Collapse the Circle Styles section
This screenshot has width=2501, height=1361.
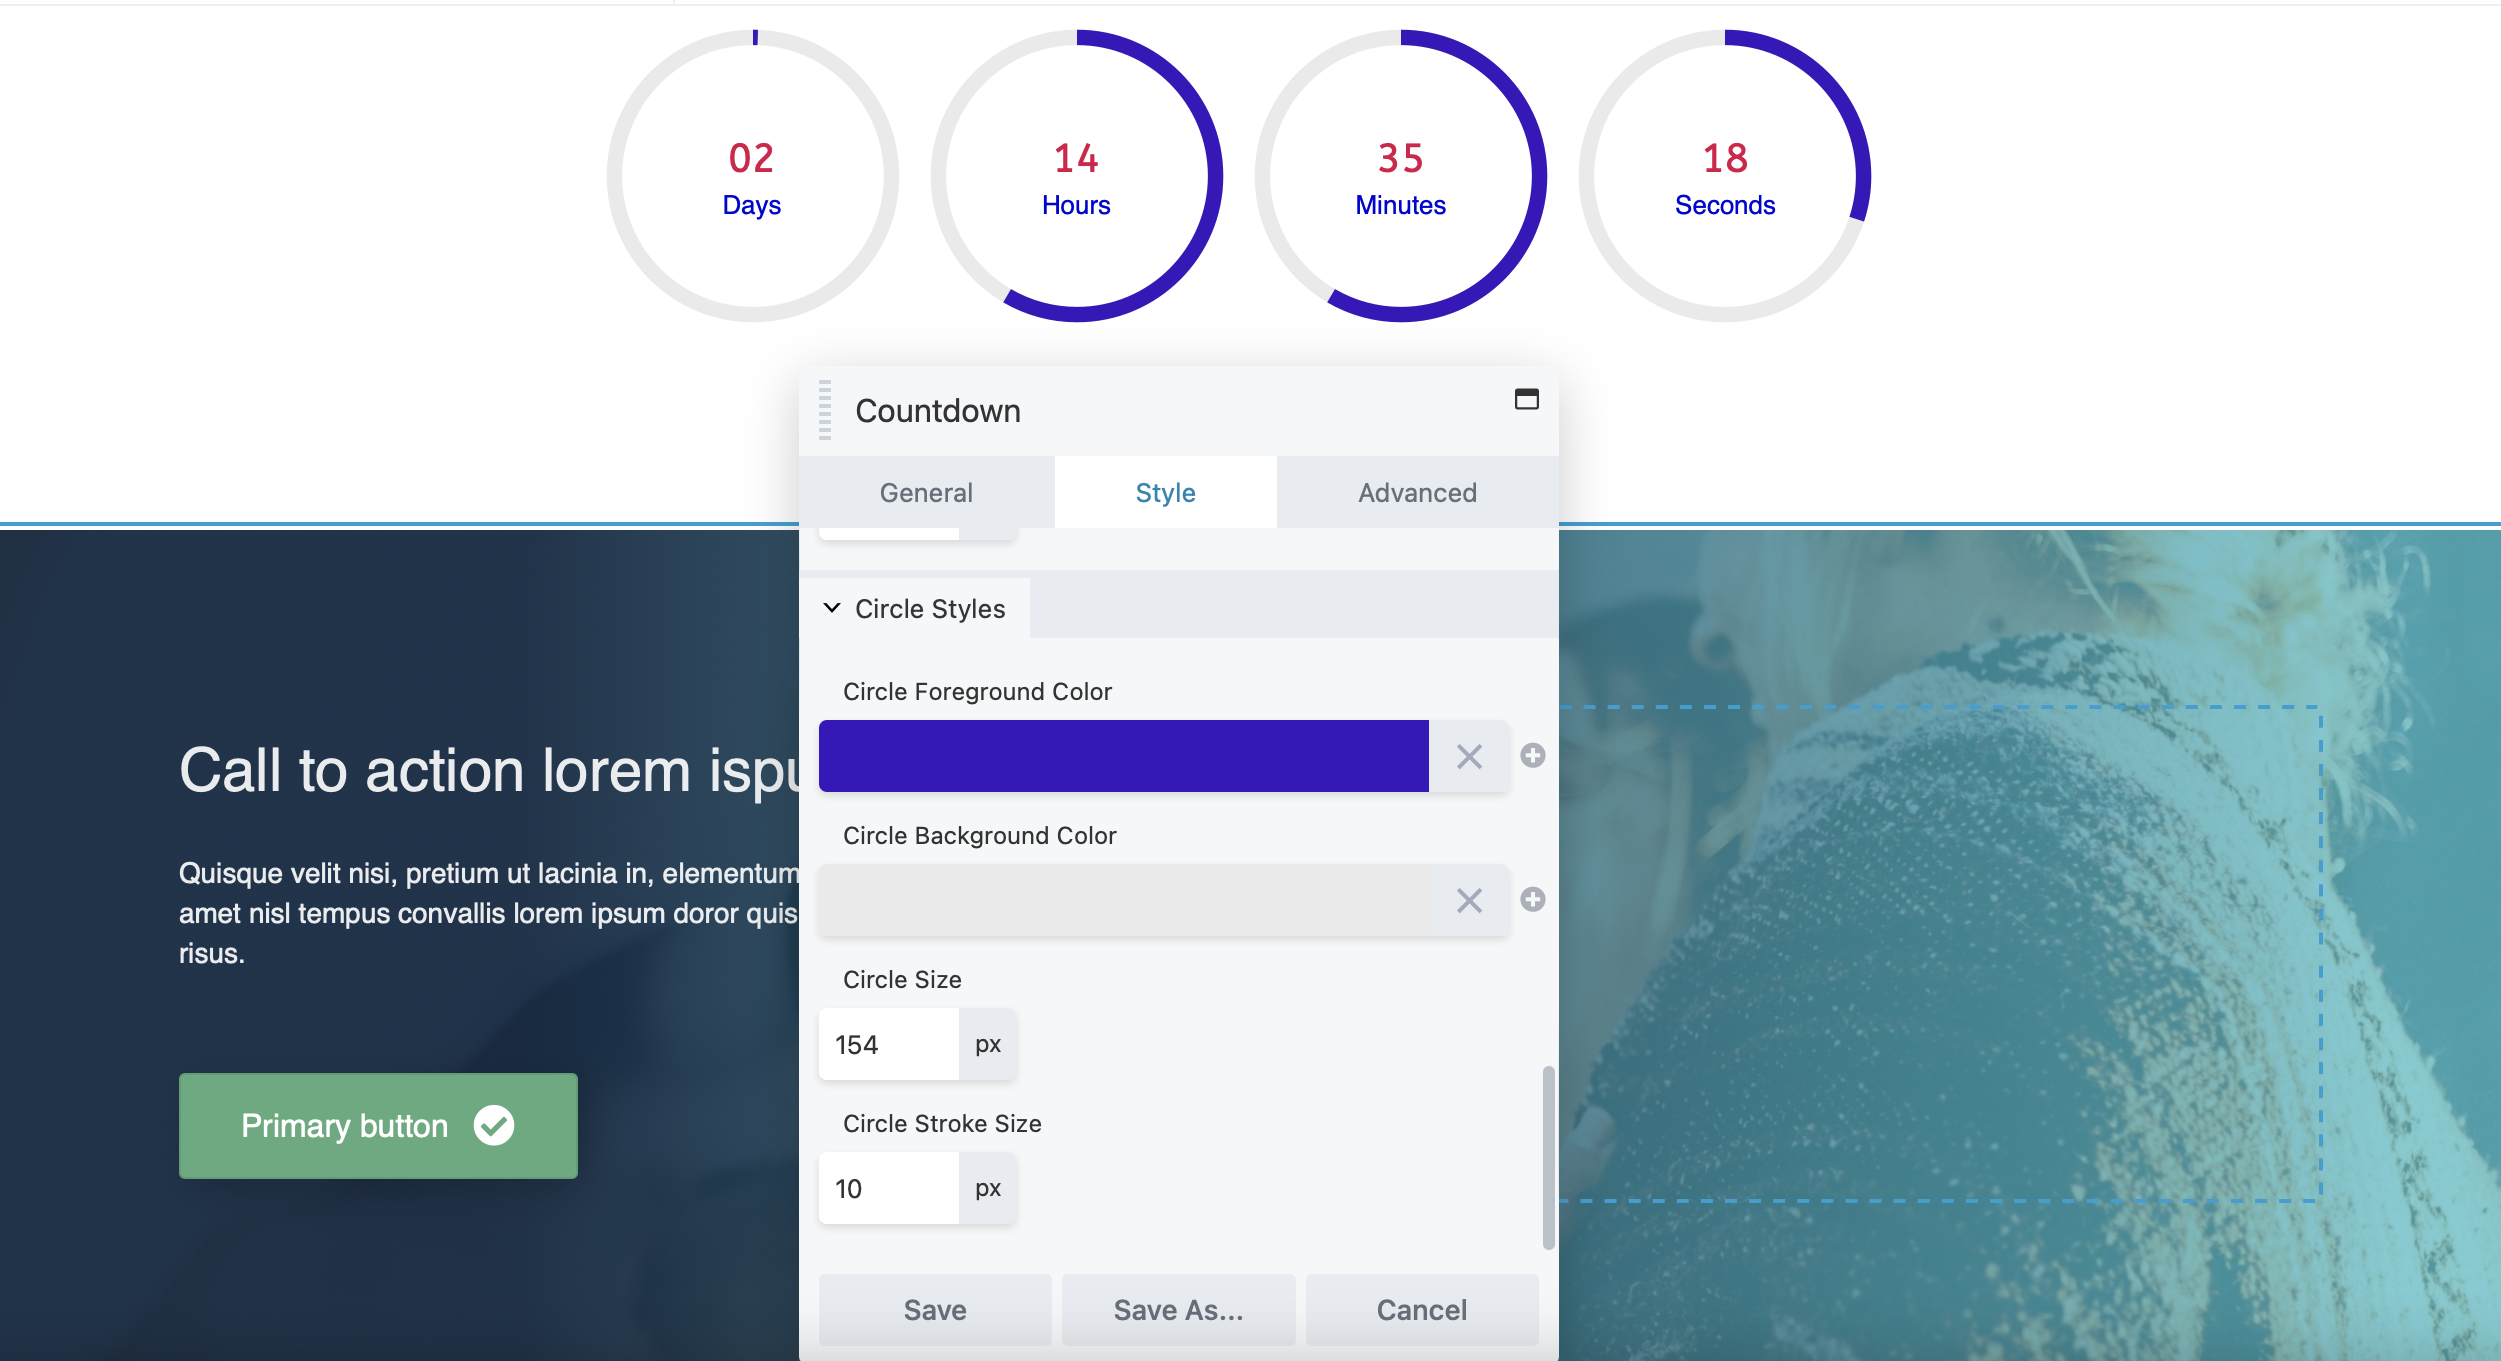[833, 608]
